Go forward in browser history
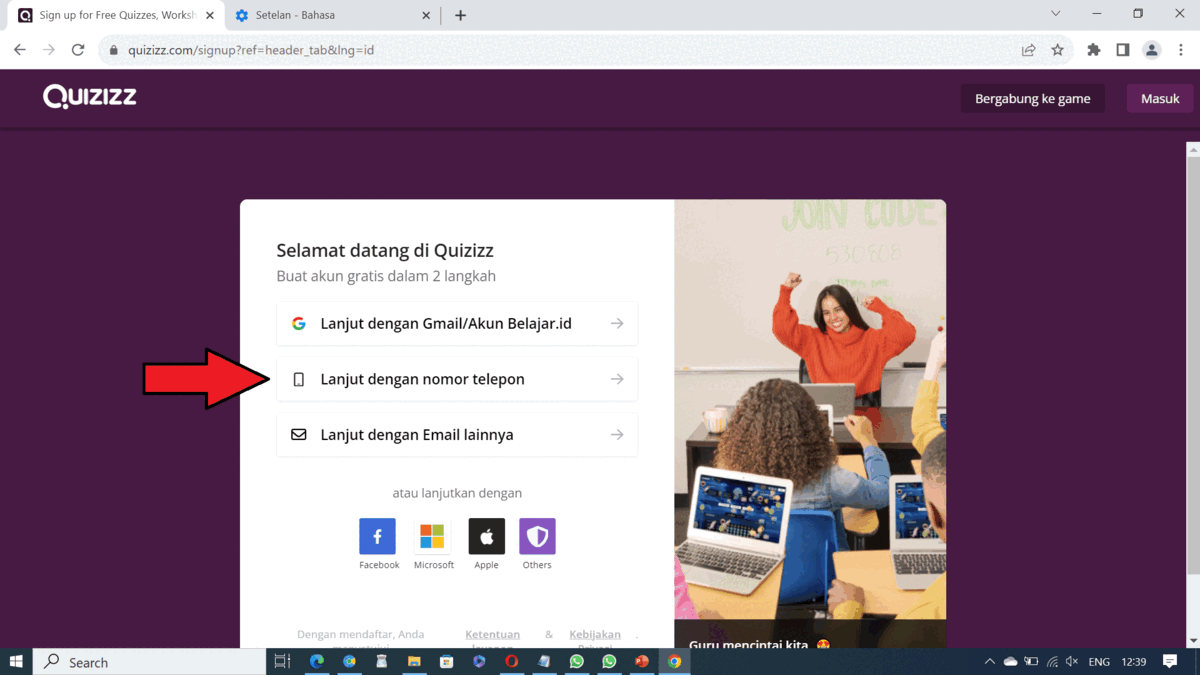 (x=49, y=50)
